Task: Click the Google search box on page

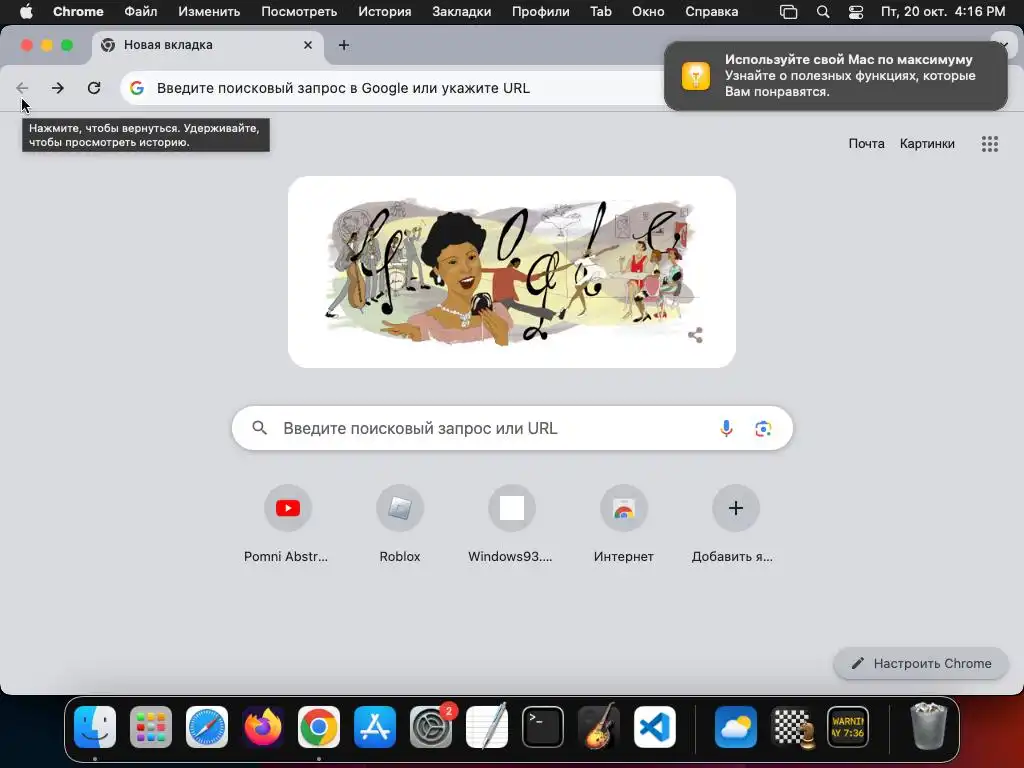Action: click(x=512, y=428)
